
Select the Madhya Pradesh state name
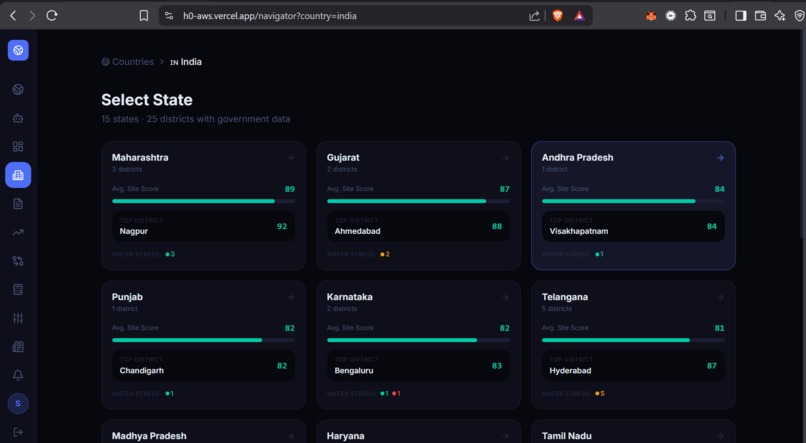pos(149,436)
